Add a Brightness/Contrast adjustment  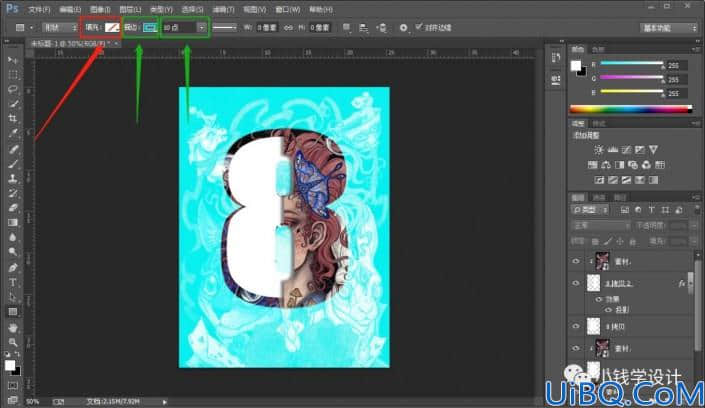coord(599,150)
